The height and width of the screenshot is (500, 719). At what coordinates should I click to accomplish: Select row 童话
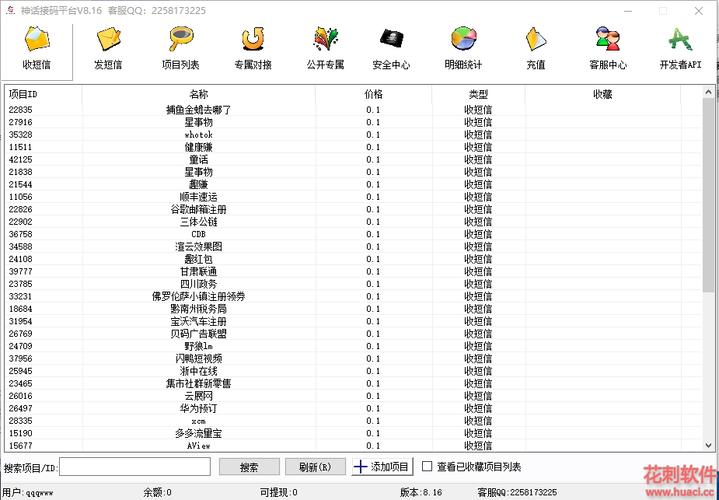(x=353, y=159)
